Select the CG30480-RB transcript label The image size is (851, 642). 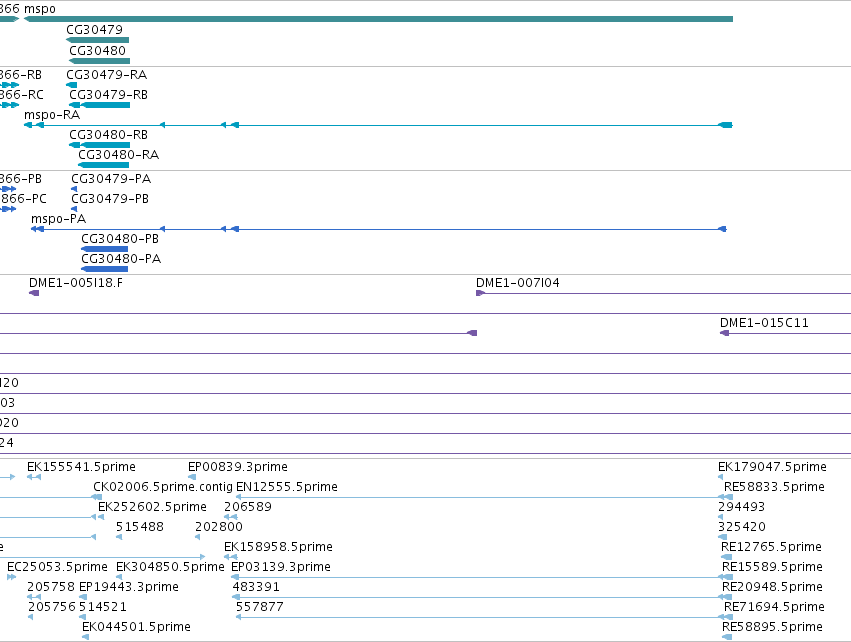(108, 135)
